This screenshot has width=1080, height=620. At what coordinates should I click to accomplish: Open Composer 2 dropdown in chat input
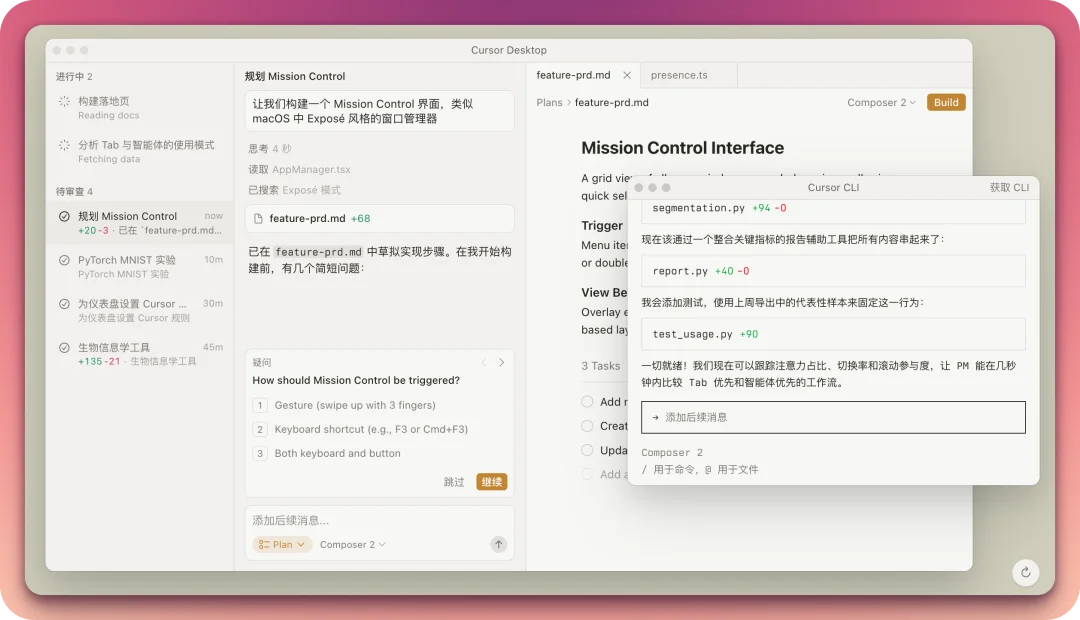(353, 544)
